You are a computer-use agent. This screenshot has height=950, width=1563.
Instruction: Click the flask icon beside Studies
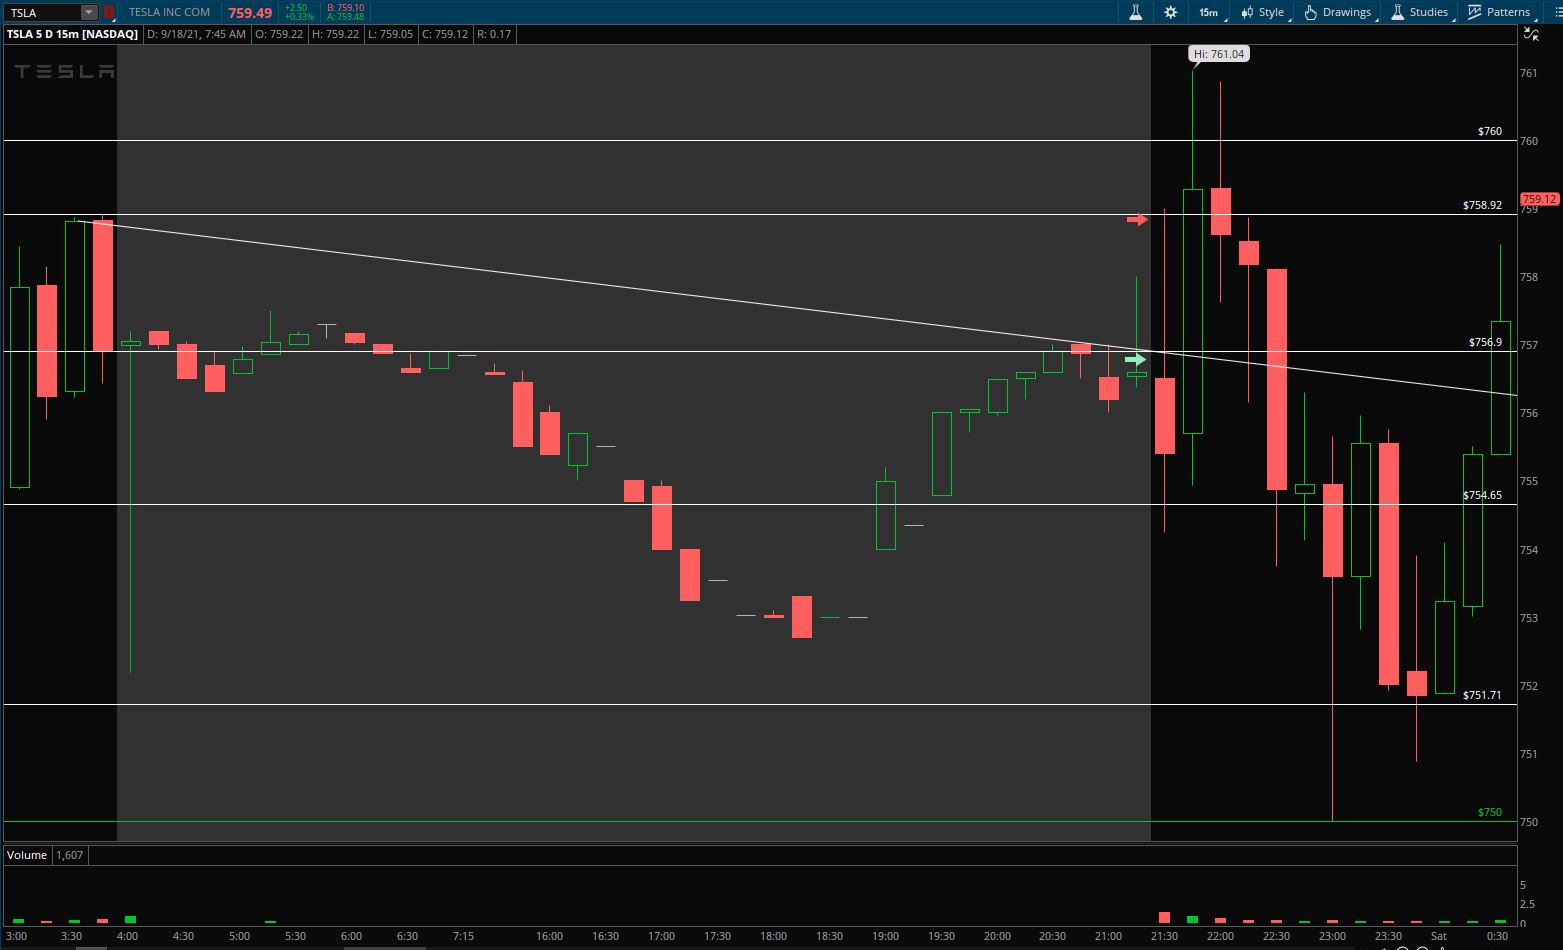[x=1397, y=12]
